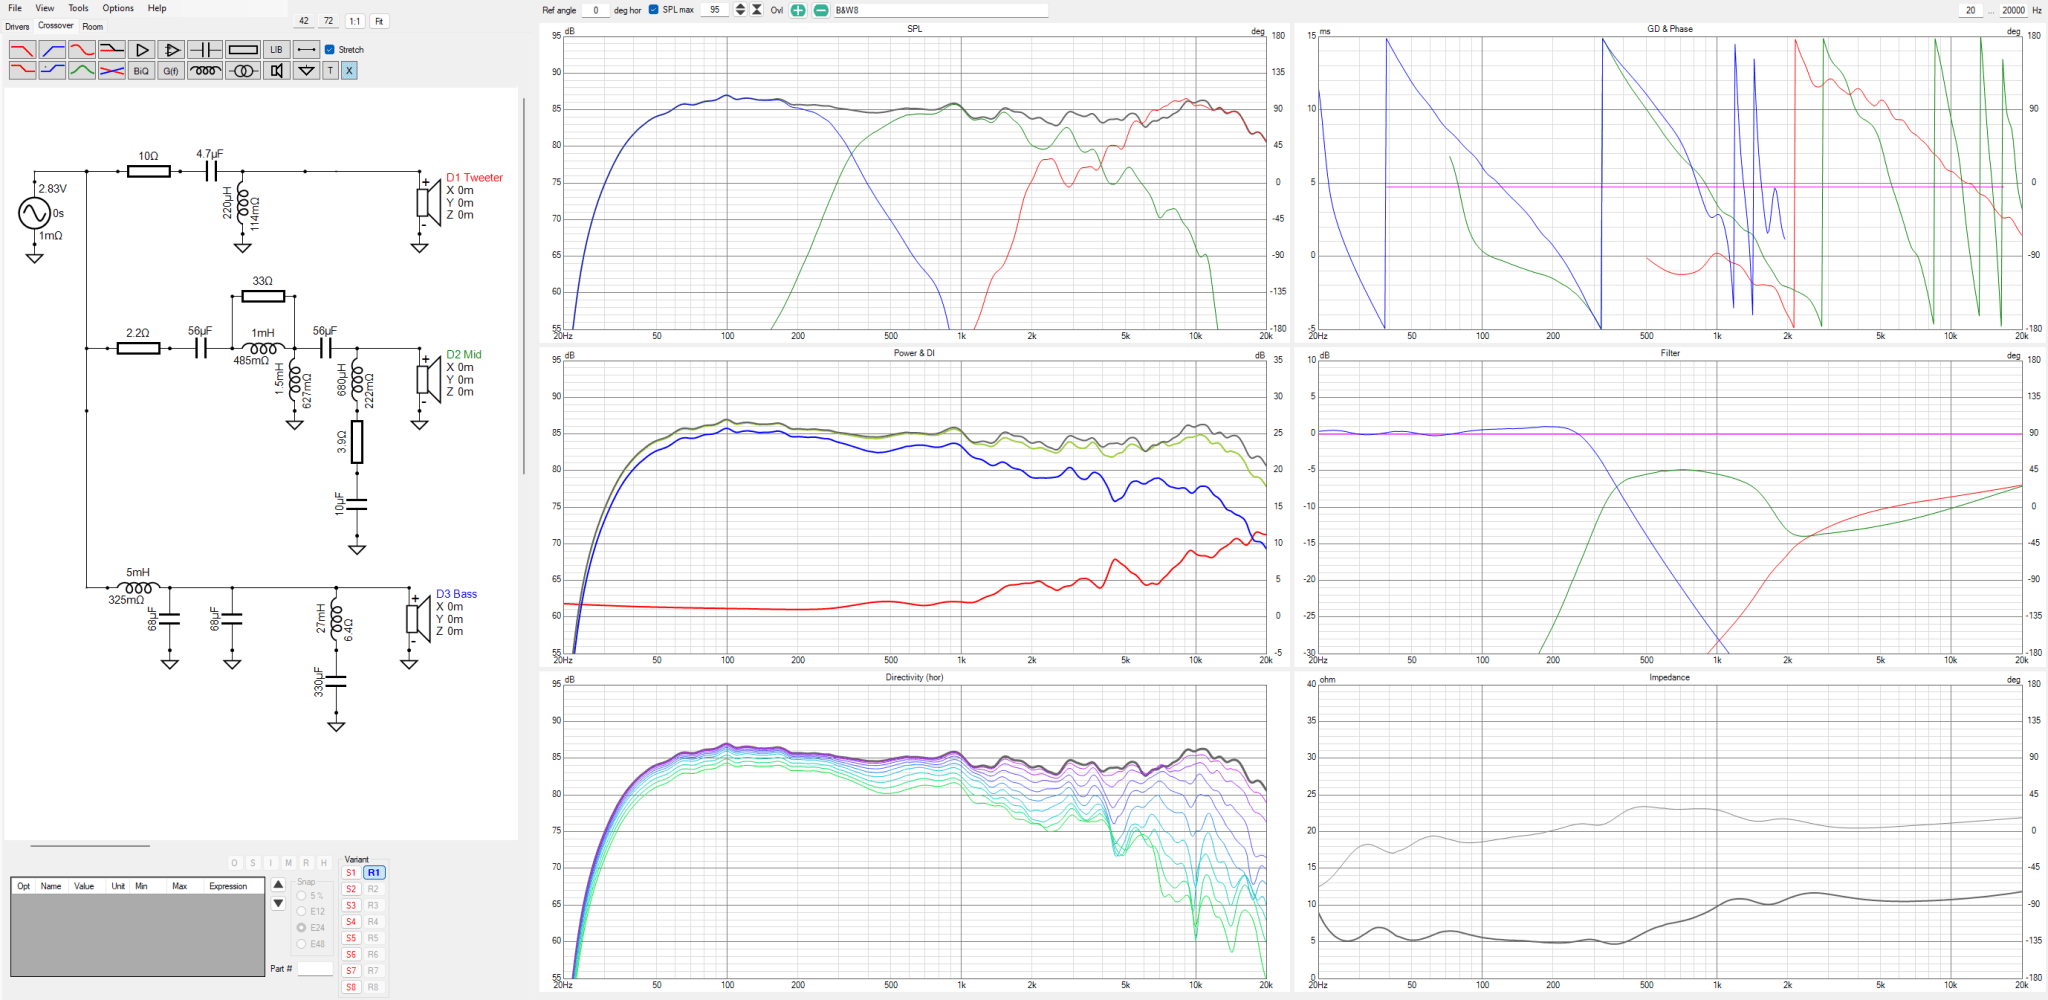Select the E24 snap radio button
This screenshot has height=1000, width=2048.
(302, 928)
